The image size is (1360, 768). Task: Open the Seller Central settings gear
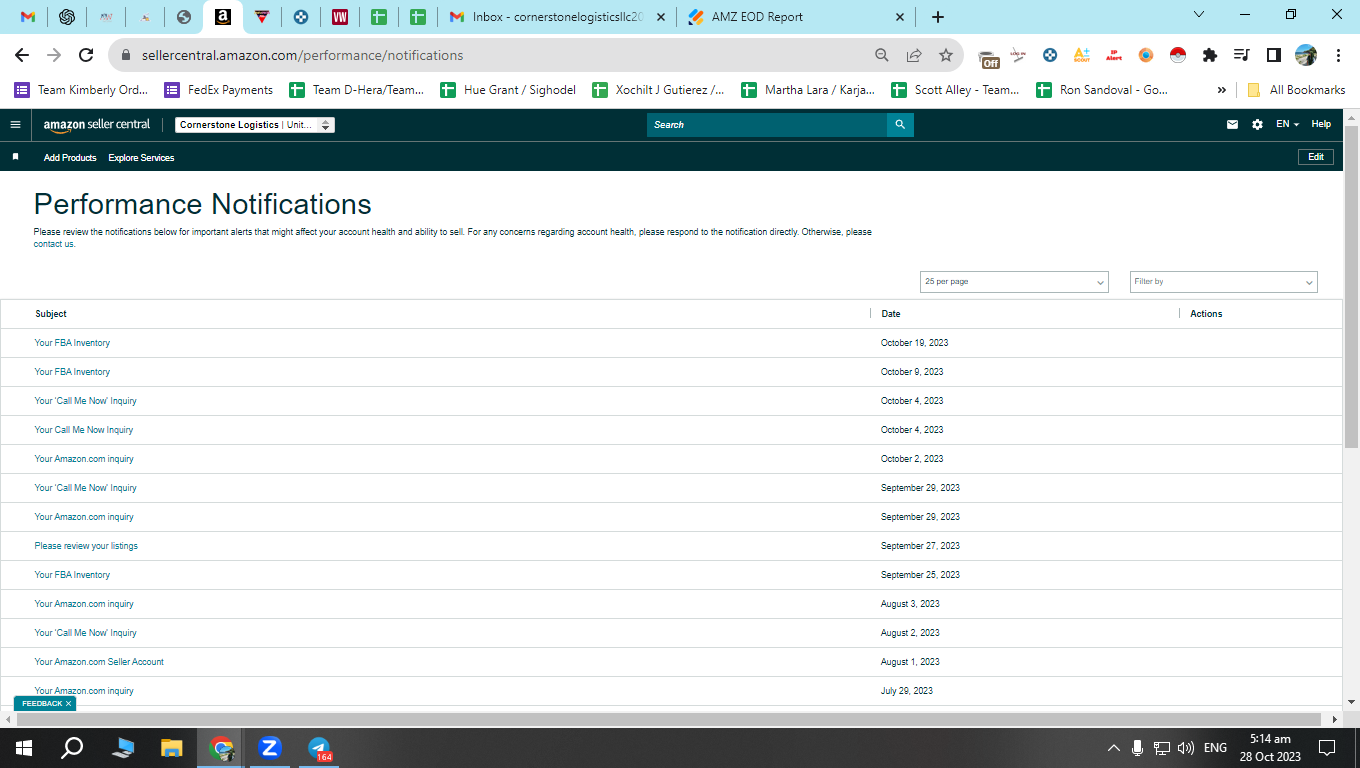[x=1257, y=125]
